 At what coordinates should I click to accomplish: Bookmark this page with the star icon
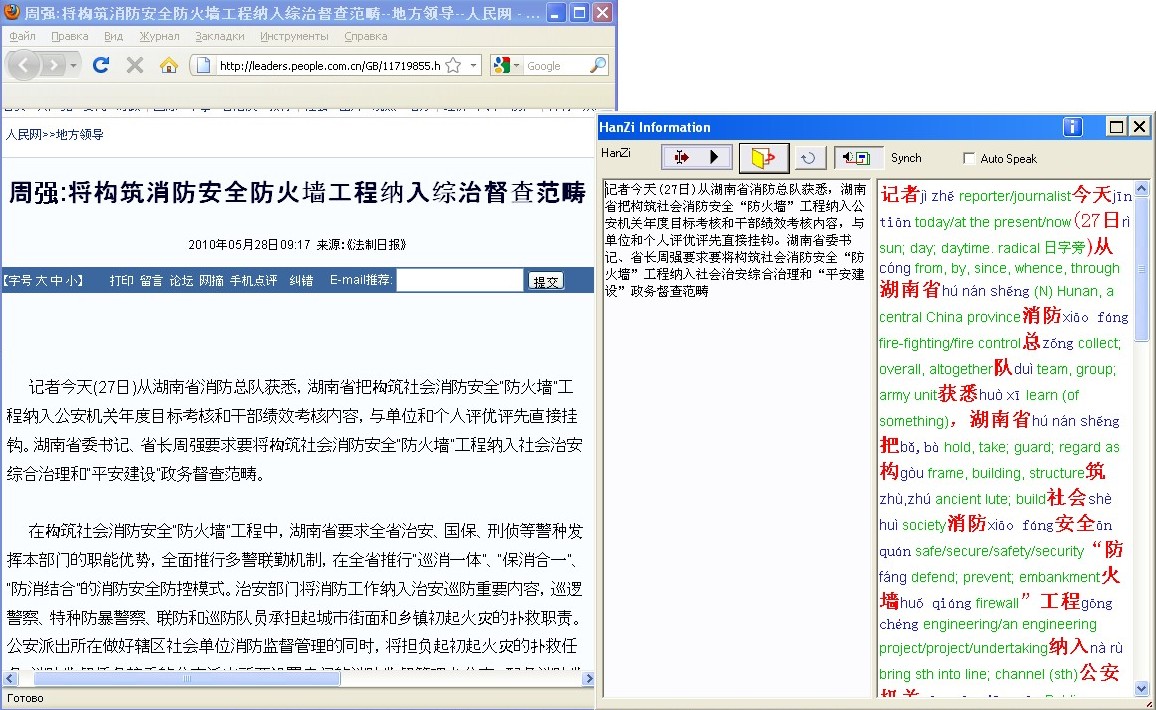(x=453, y=66)
